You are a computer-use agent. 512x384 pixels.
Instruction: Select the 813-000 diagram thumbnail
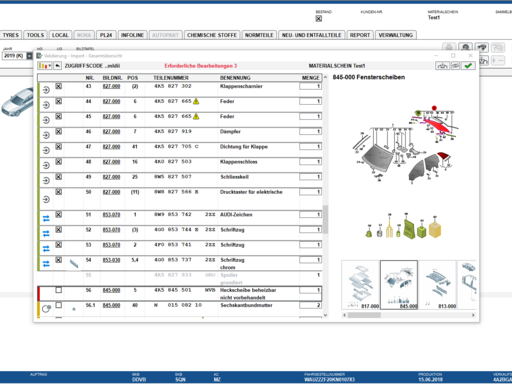point(437,285)
